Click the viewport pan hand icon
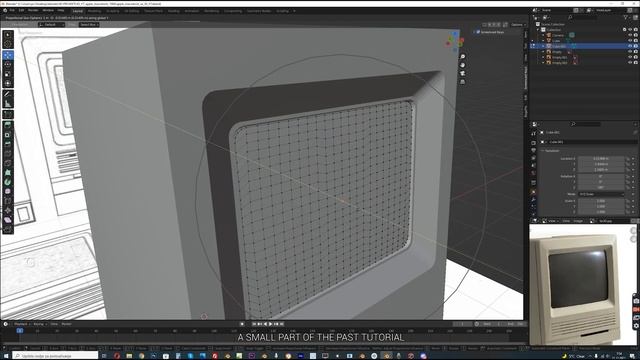 pyautogui.click(x=462, y=65)
